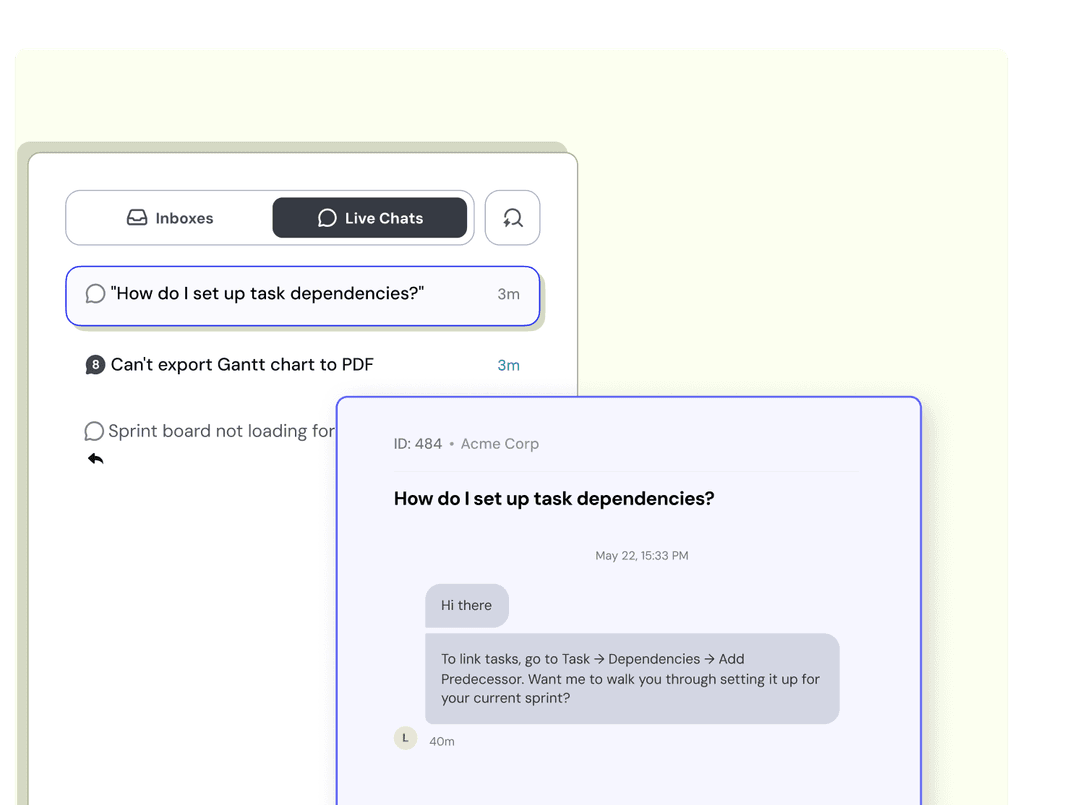Select the "Hi there" message bubble
1080x805 pixels.
point(467,606)
